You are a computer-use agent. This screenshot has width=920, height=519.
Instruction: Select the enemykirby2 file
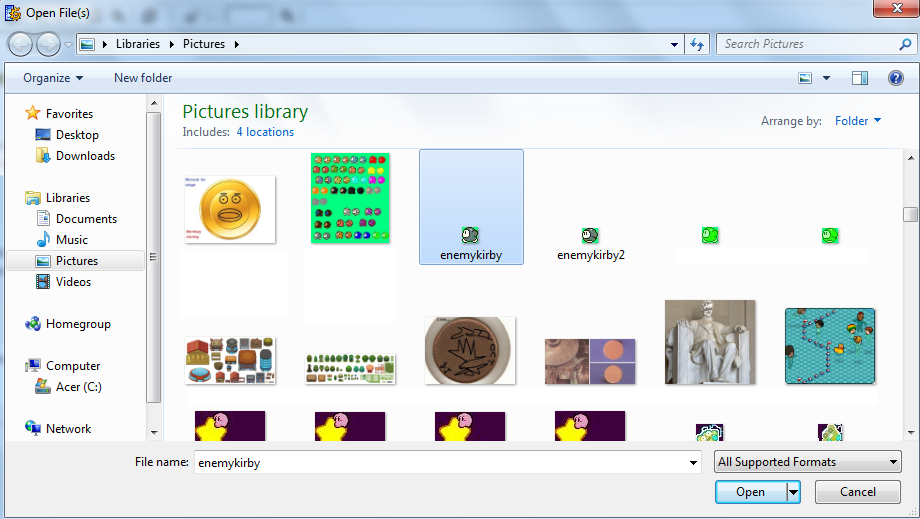(591, 244)
